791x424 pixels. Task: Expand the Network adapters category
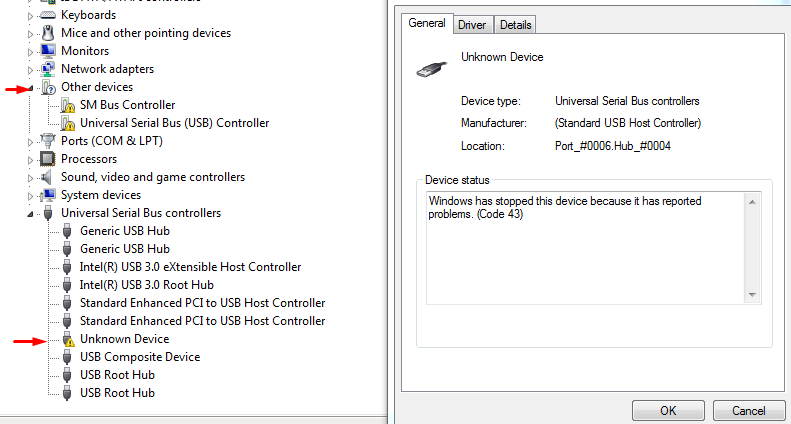click(32, 69)
